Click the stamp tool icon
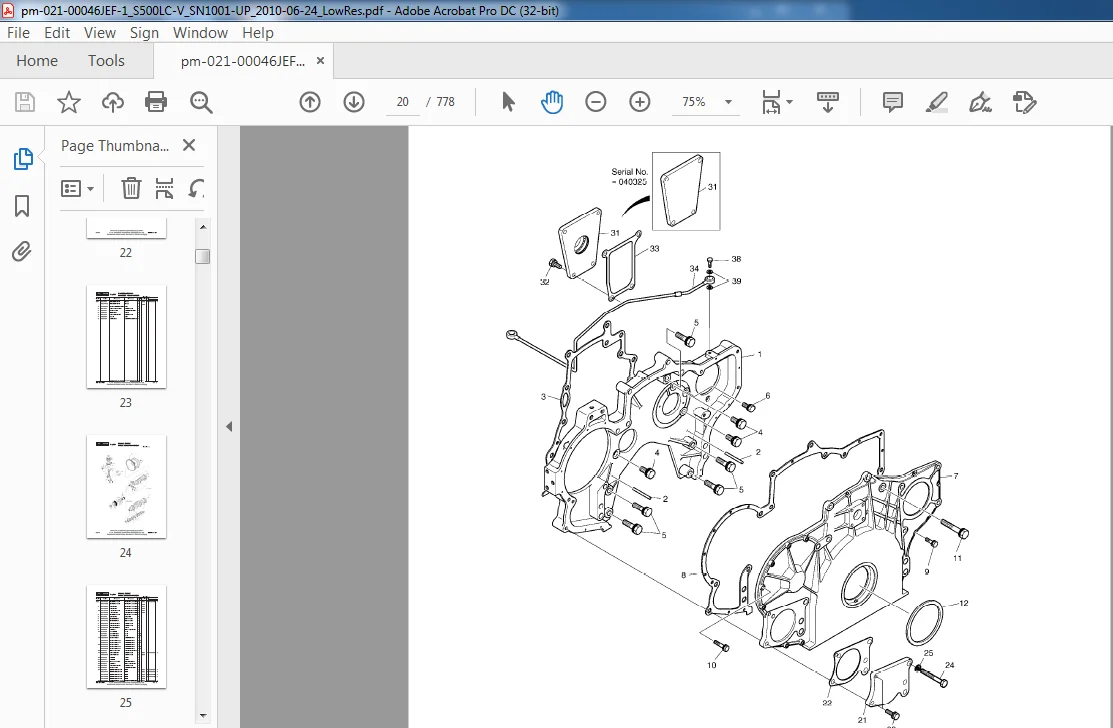This screenshot has width=1113, height=728. [x=1024, y=102]
